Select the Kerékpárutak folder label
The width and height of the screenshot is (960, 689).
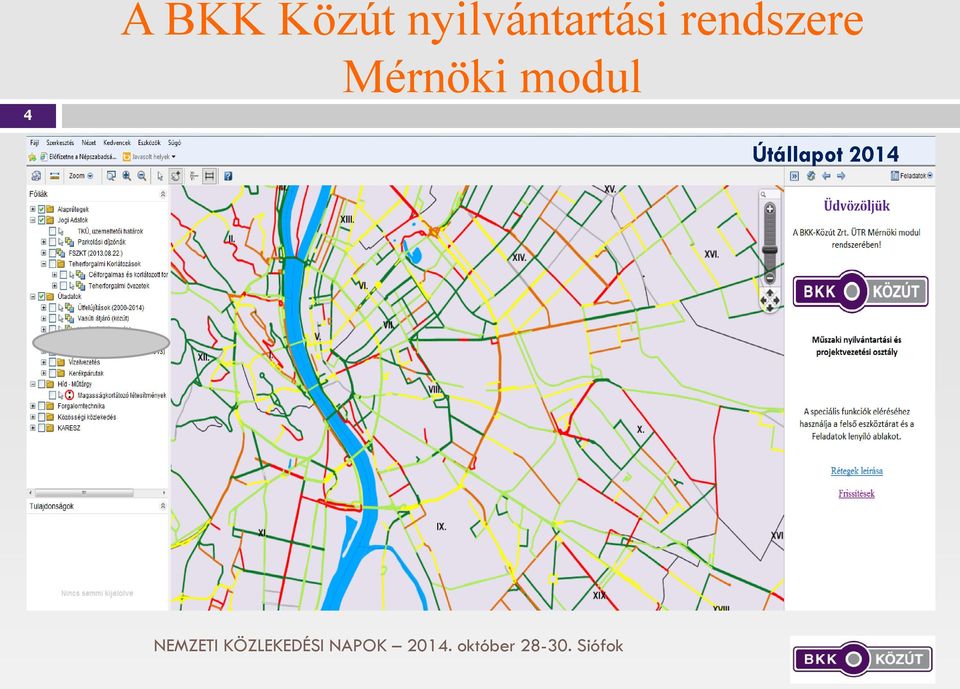[86, 373]
